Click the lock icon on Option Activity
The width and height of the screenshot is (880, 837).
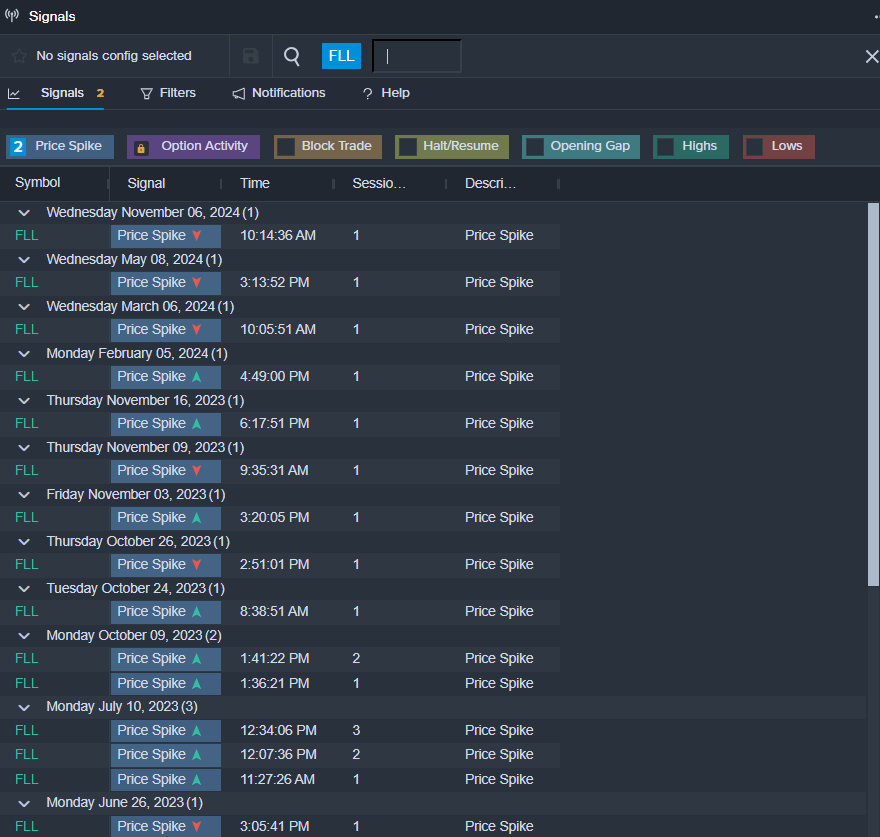141,147
